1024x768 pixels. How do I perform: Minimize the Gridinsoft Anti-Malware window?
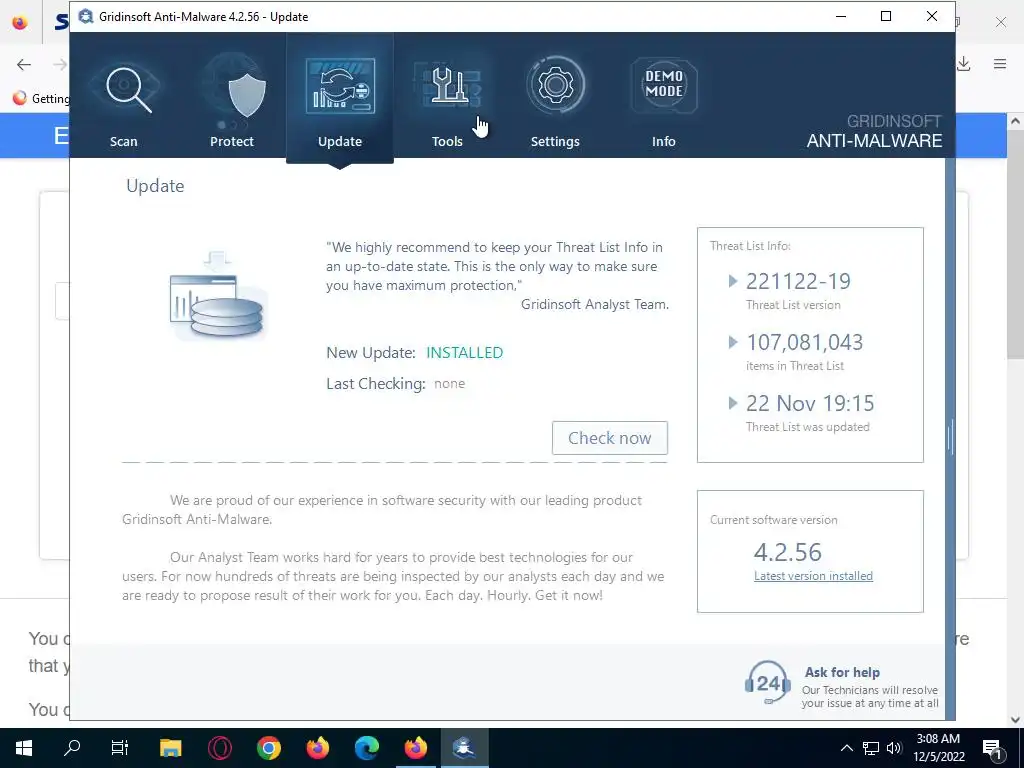point(841,16)
